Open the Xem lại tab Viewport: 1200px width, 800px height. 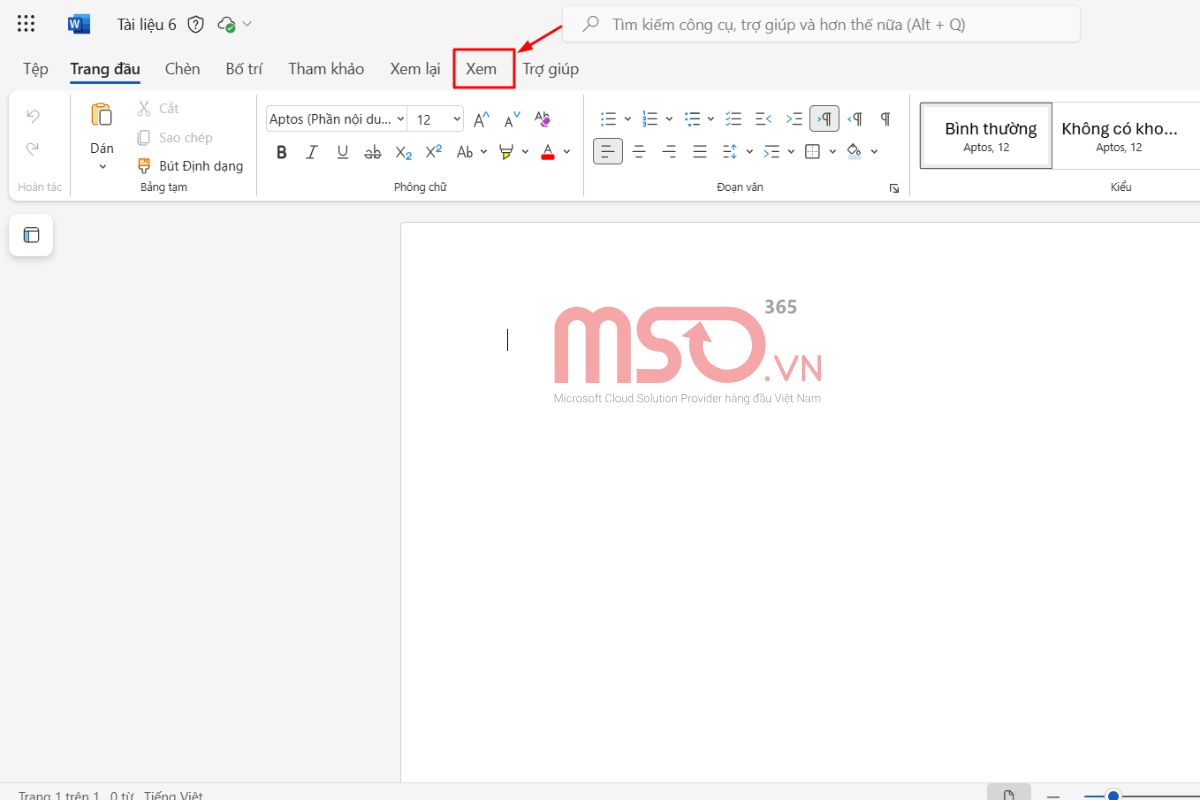click(415, 69)
